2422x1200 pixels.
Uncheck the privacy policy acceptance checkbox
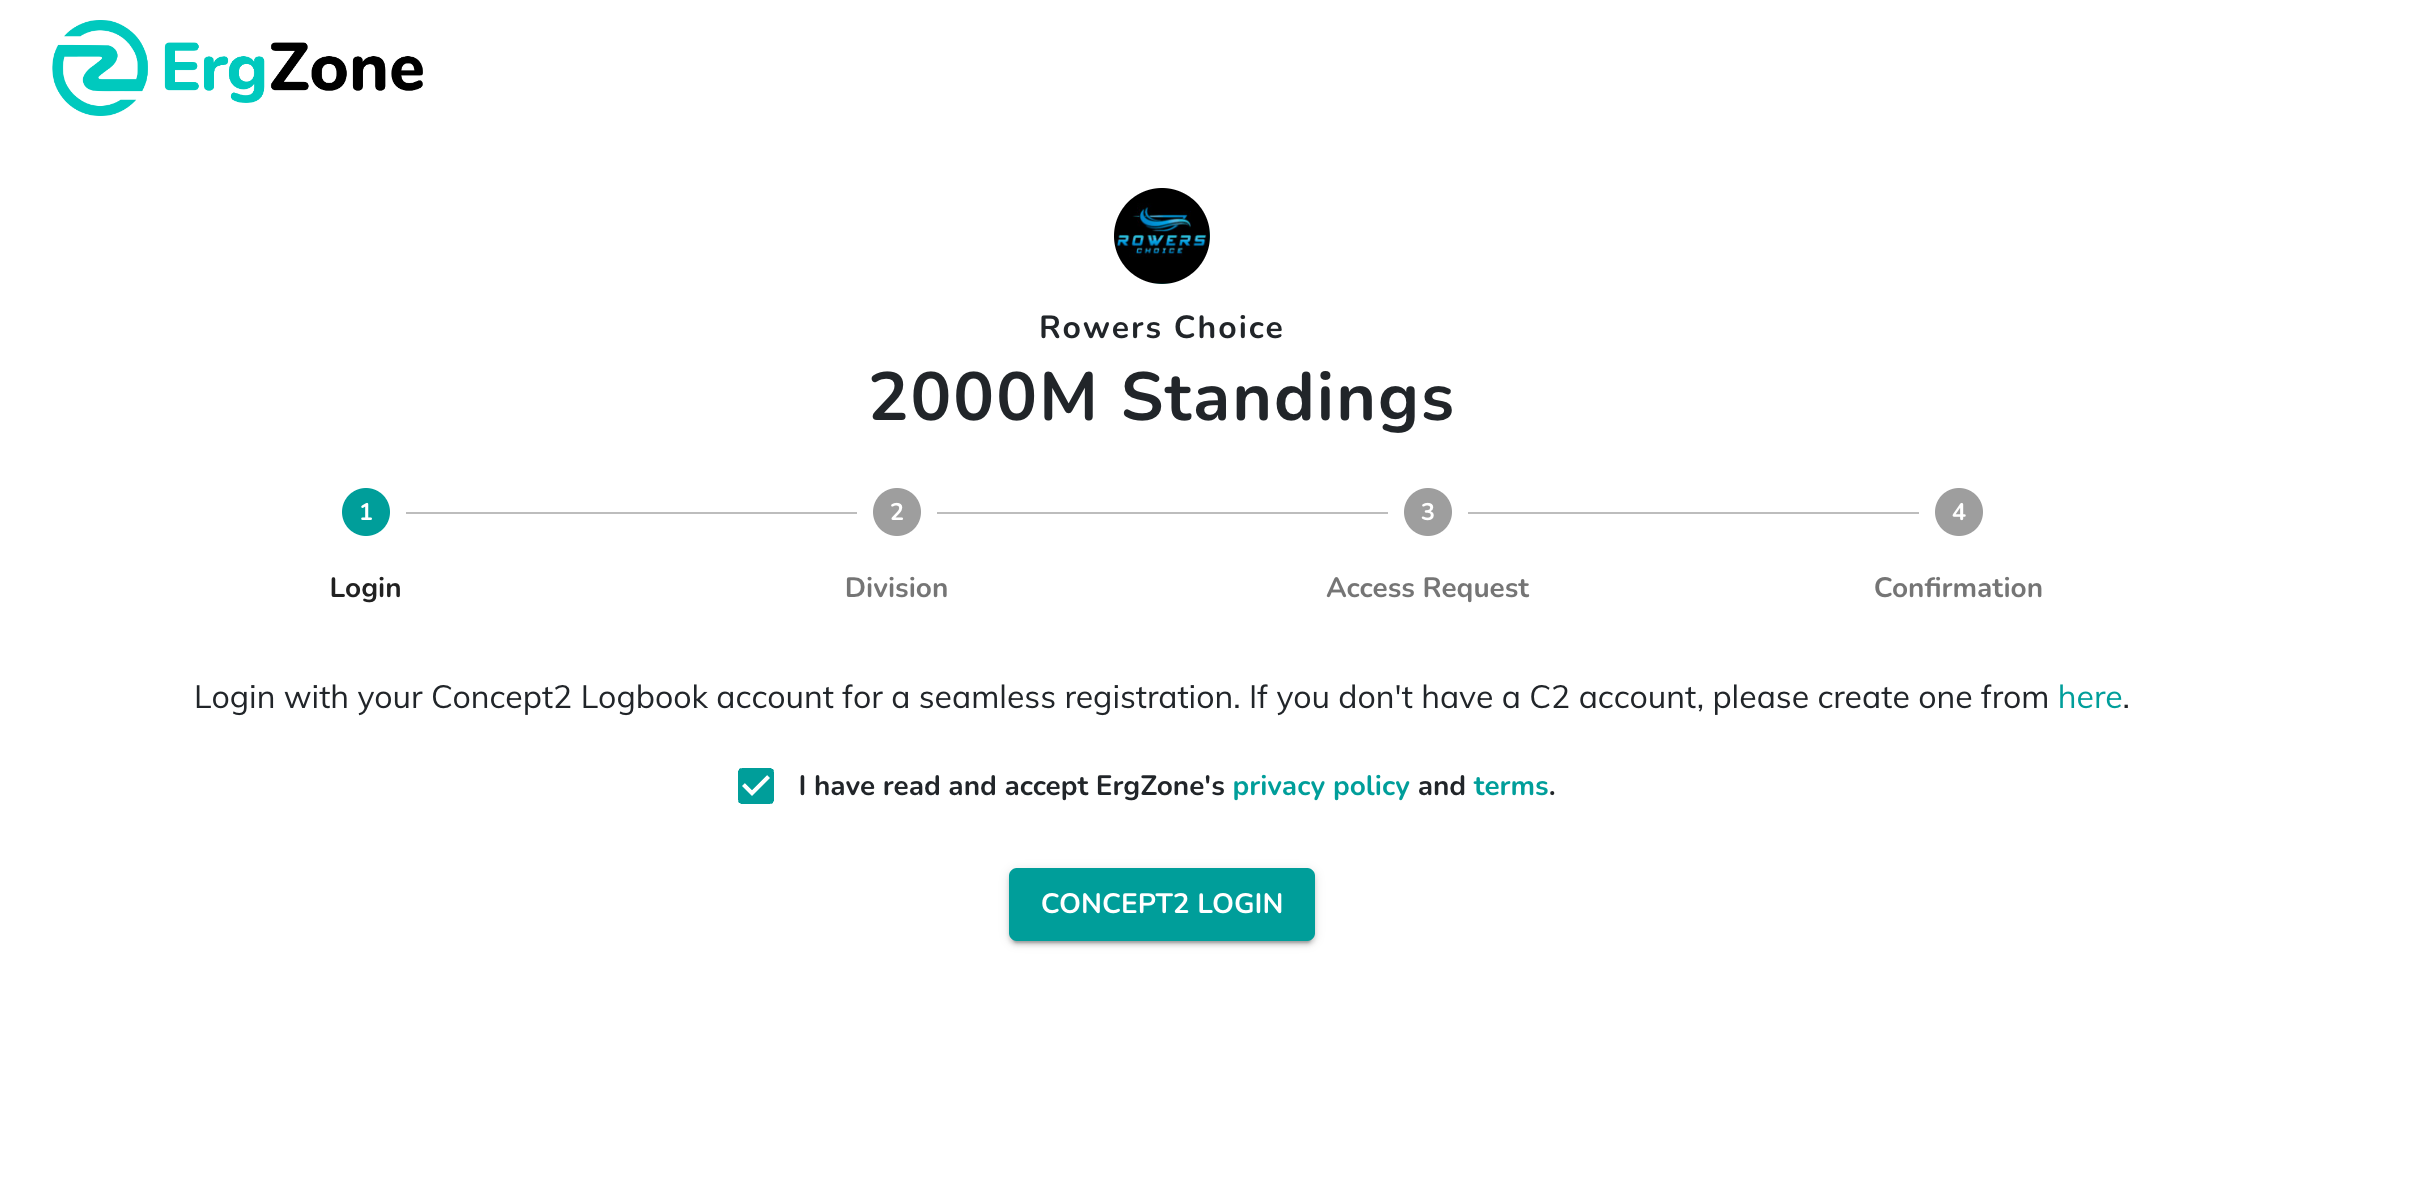click(757, 786)
